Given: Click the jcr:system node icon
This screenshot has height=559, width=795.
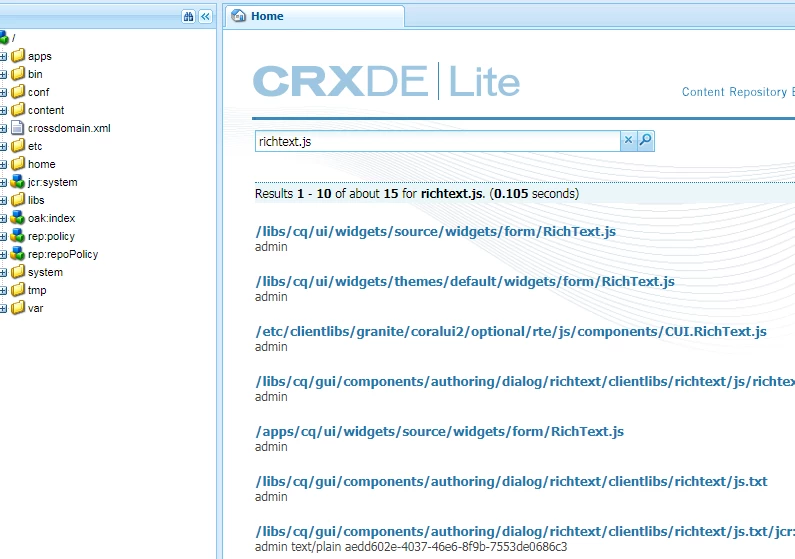Looking at the screenshot, I should click(x=18, y=181).
